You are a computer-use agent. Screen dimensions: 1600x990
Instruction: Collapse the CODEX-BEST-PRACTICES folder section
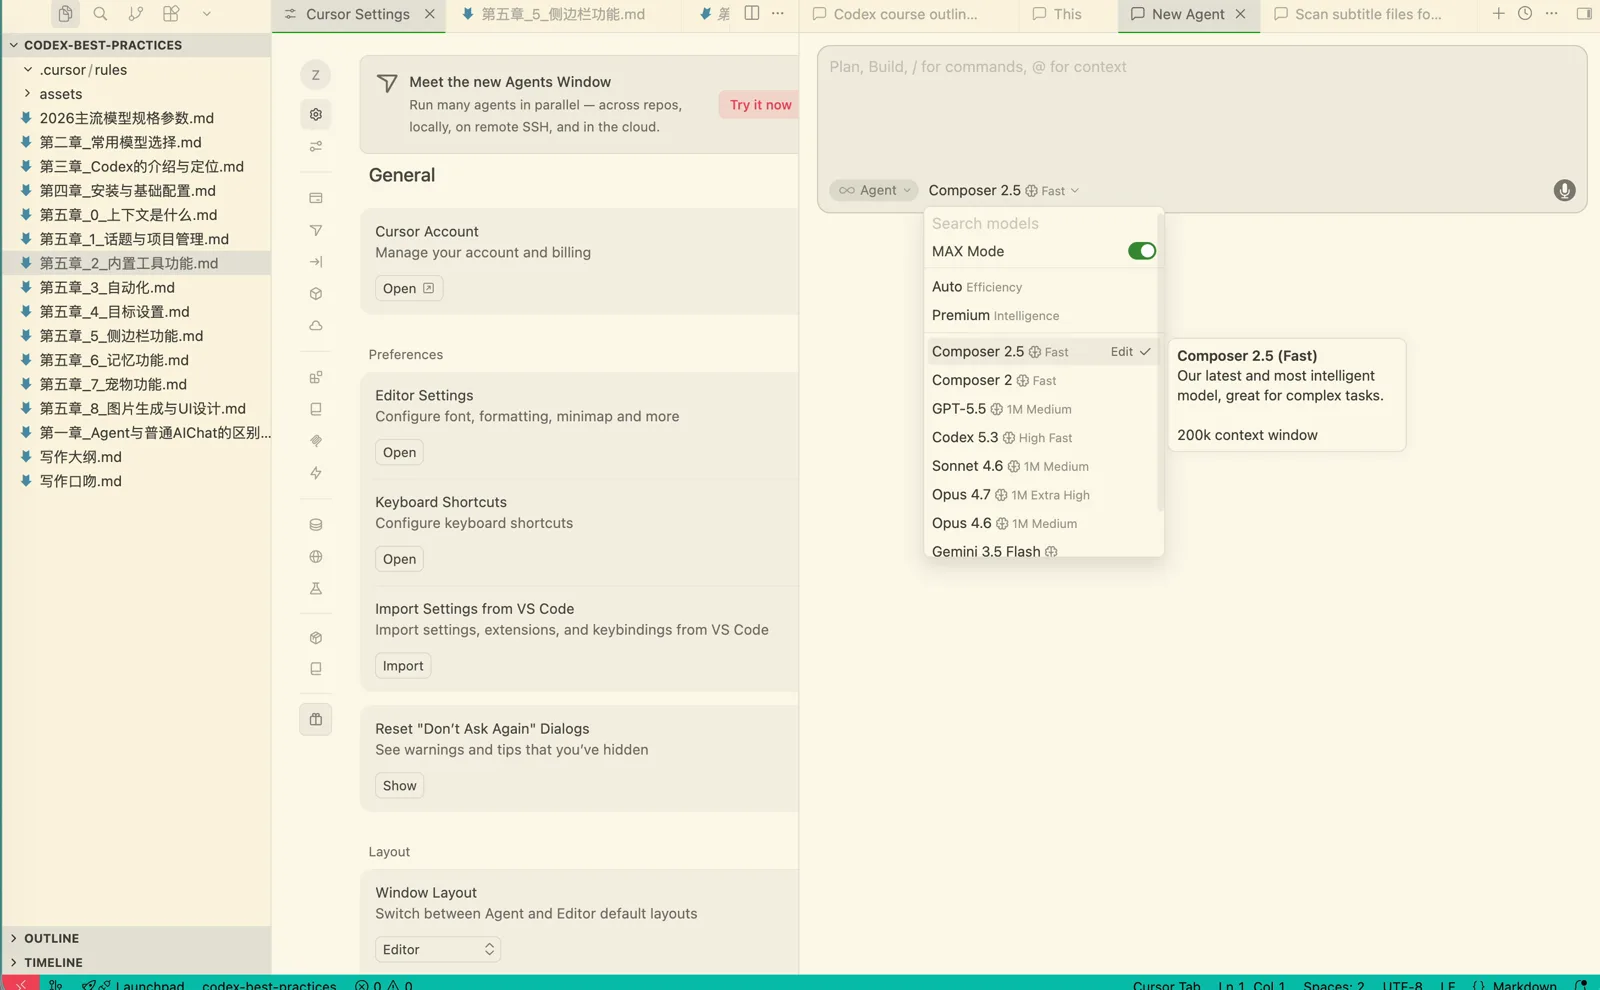pos(136,45)
